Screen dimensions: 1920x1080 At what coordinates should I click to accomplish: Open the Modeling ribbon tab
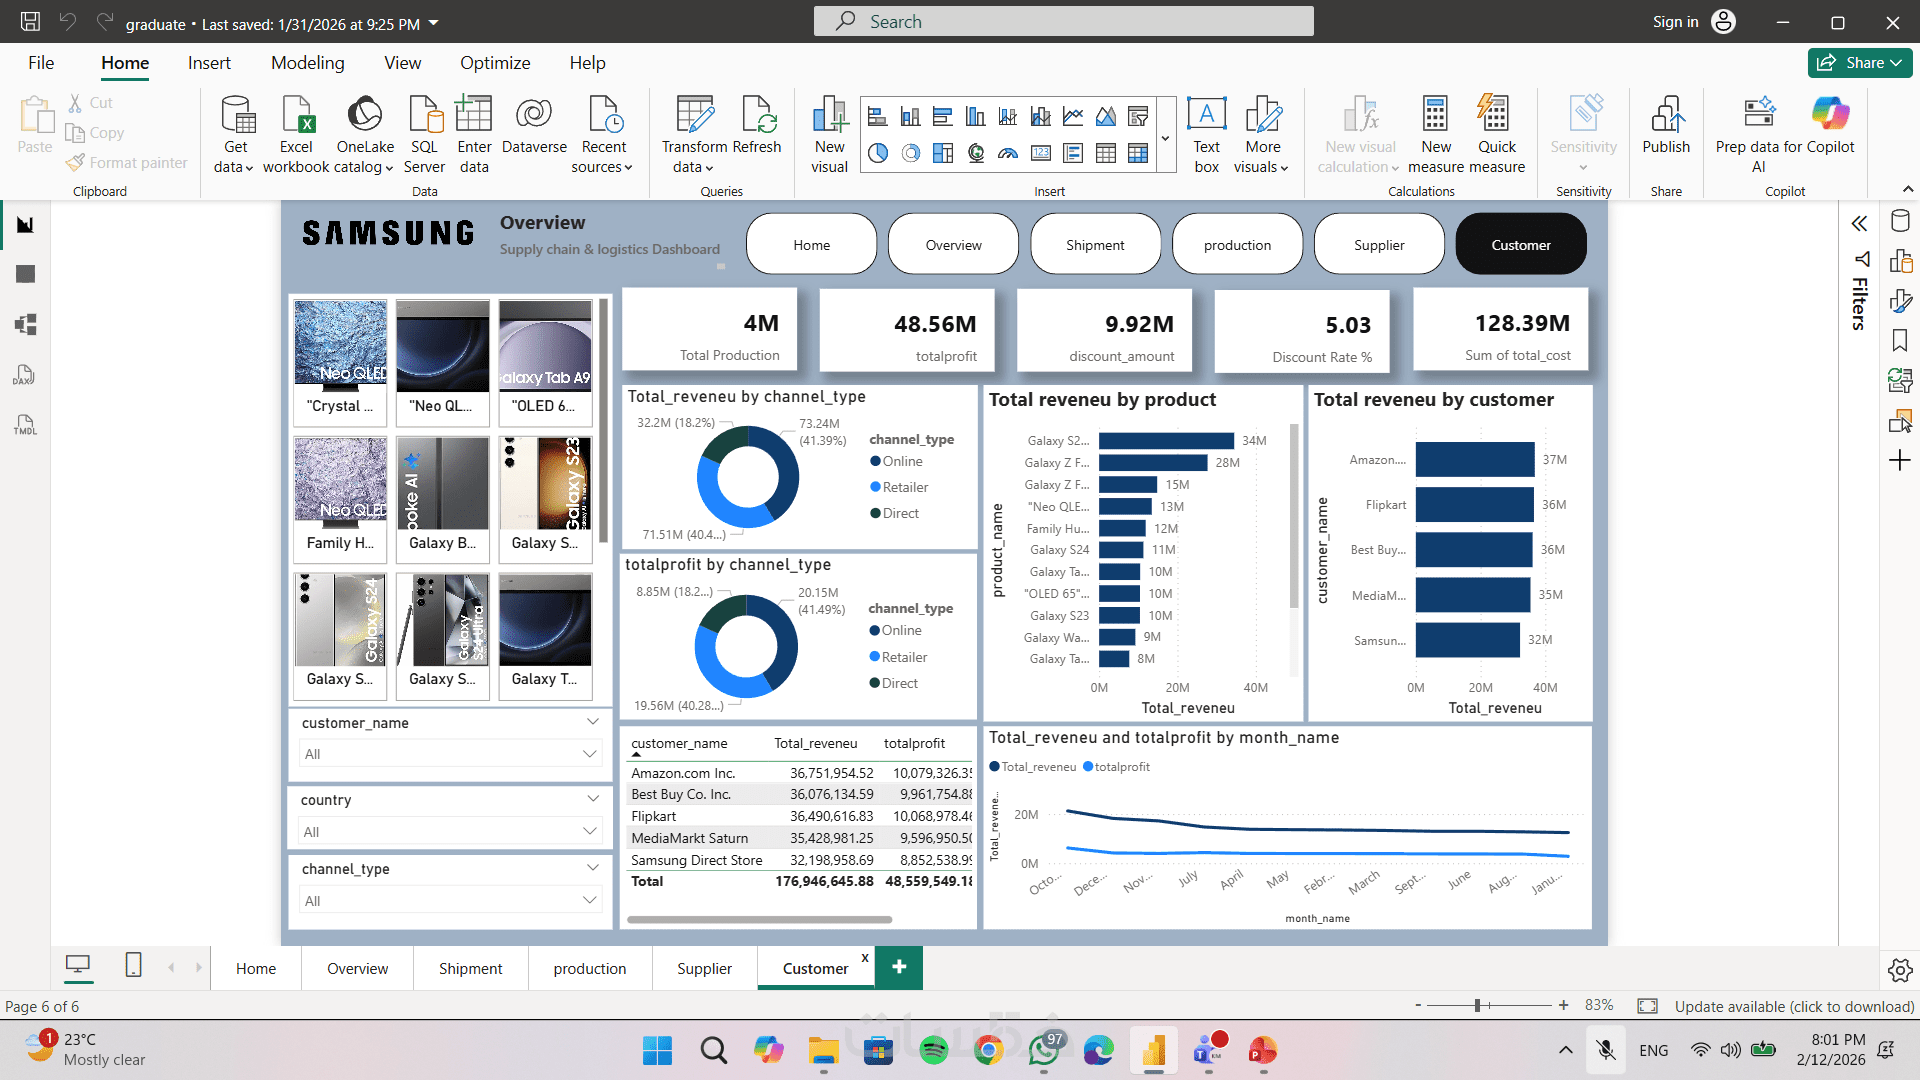(307, 63)
